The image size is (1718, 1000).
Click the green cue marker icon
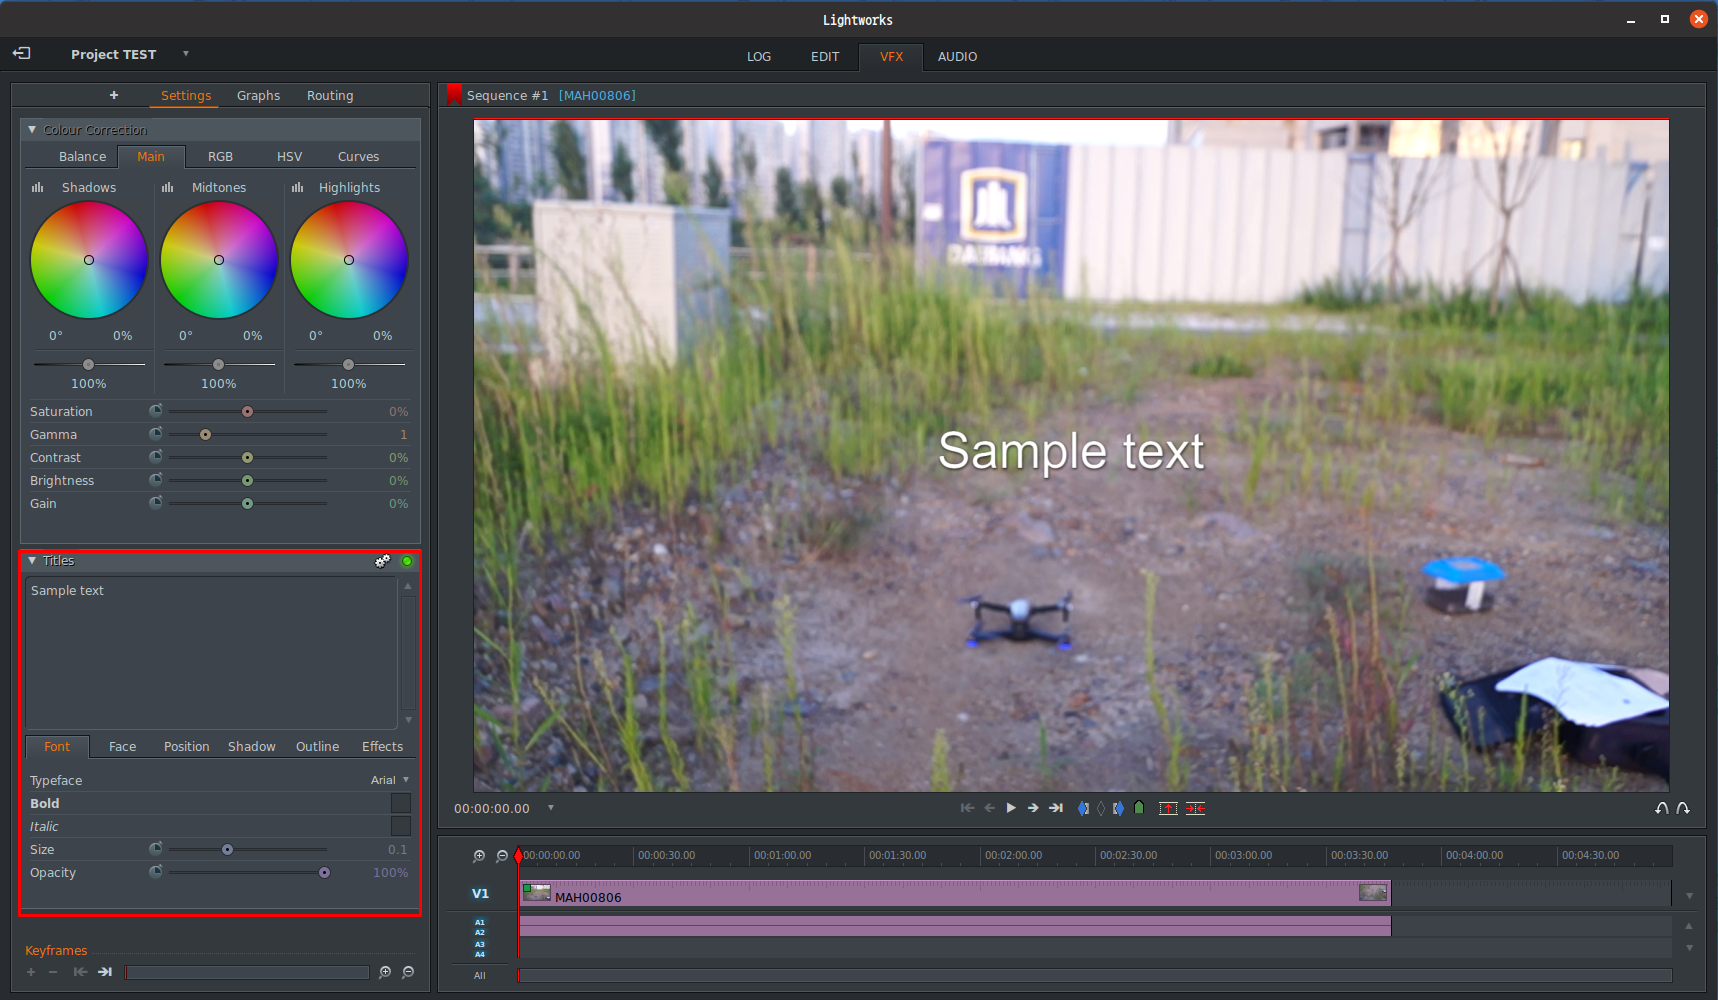pyautogui.click(x=1139, y=808)
